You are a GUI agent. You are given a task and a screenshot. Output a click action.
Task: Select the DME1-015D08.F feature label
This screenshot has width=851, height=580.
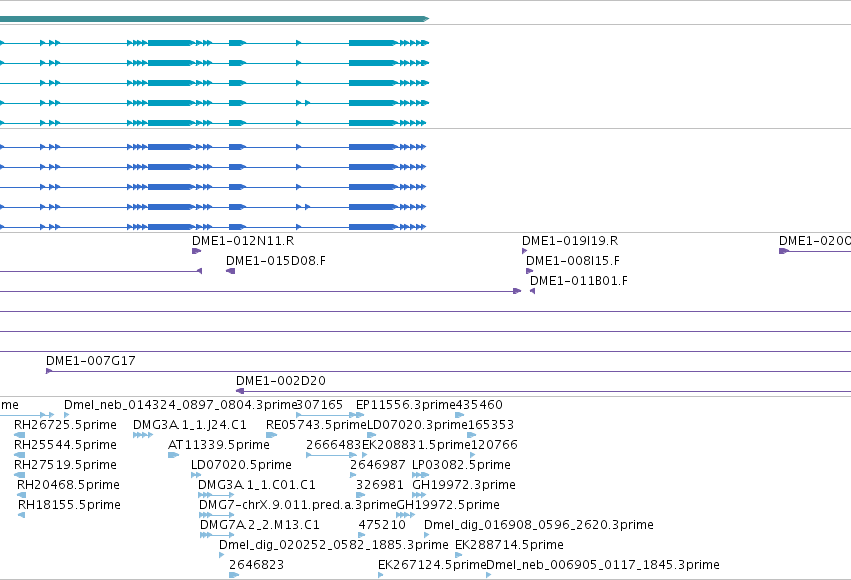276,261
